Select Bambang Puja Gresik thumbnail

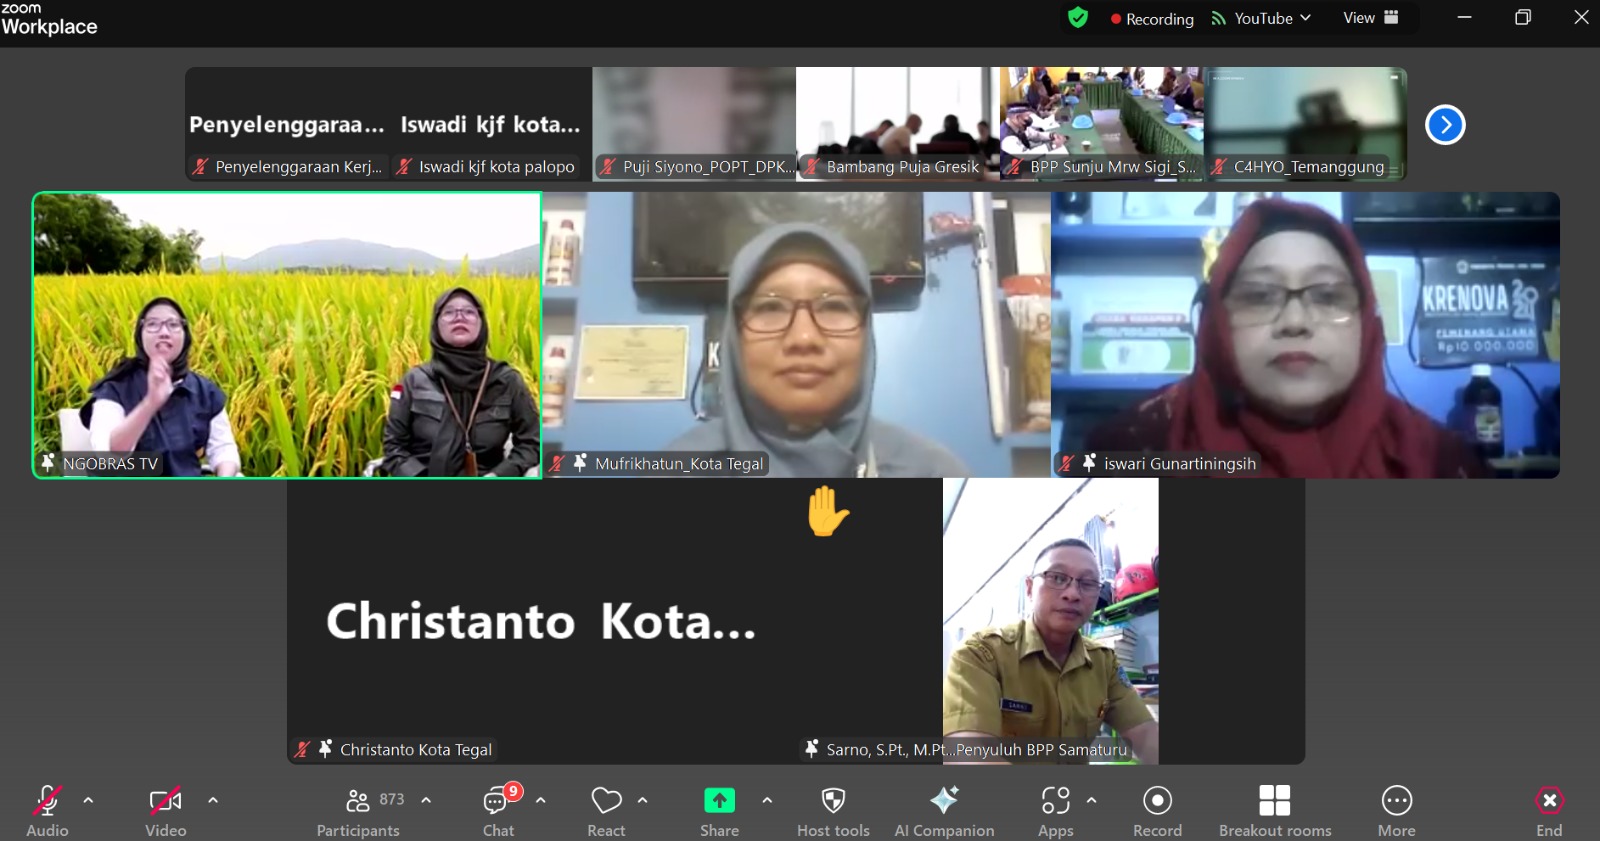(x=898, y=124)
